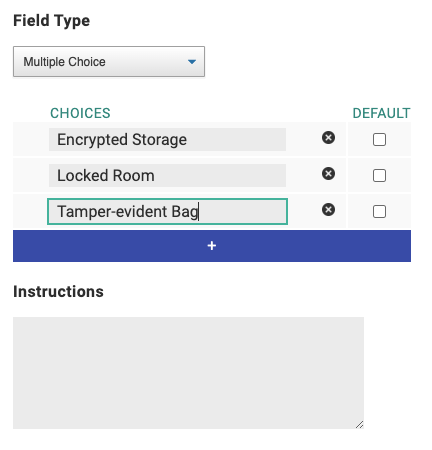Click the white plus icon
Screen dimensions: 432x450
click(x=212, y=246)
